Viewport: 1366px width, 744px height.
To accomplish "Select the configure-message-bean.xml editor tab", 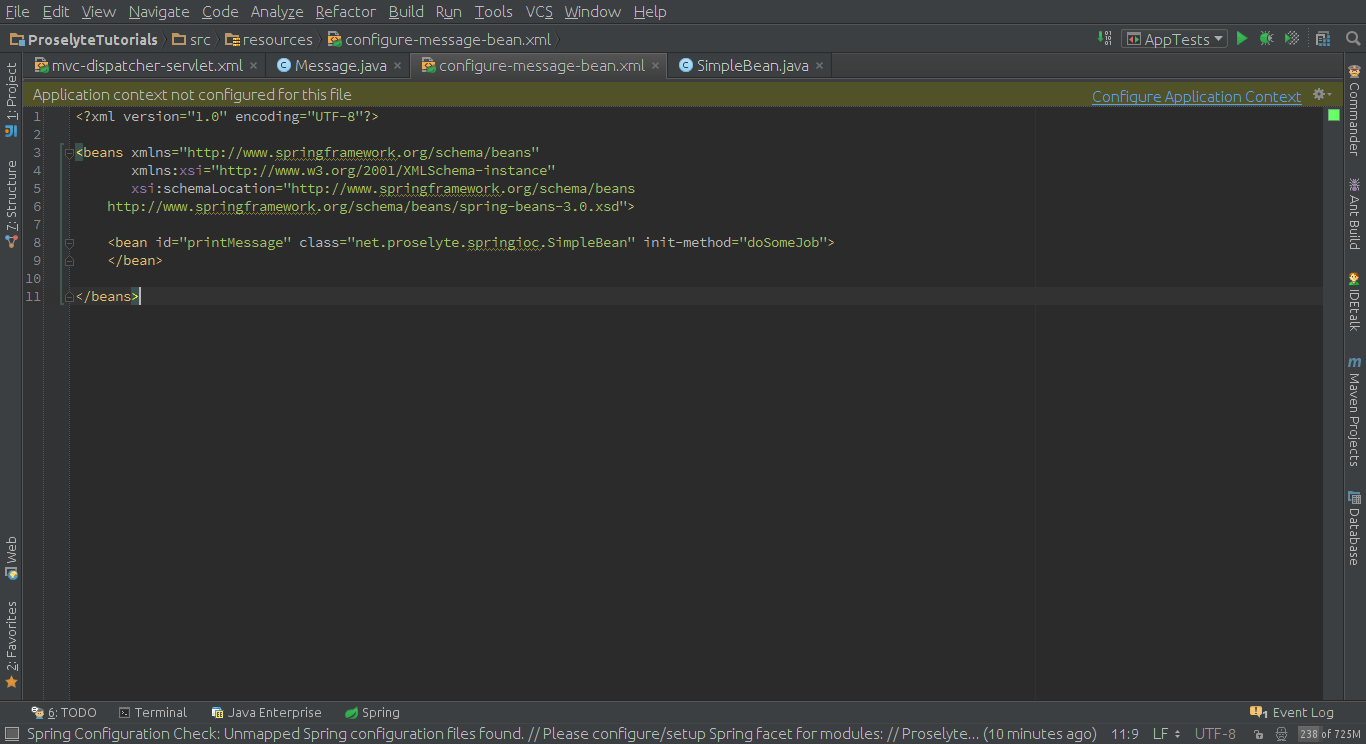I will coord(541,66).
